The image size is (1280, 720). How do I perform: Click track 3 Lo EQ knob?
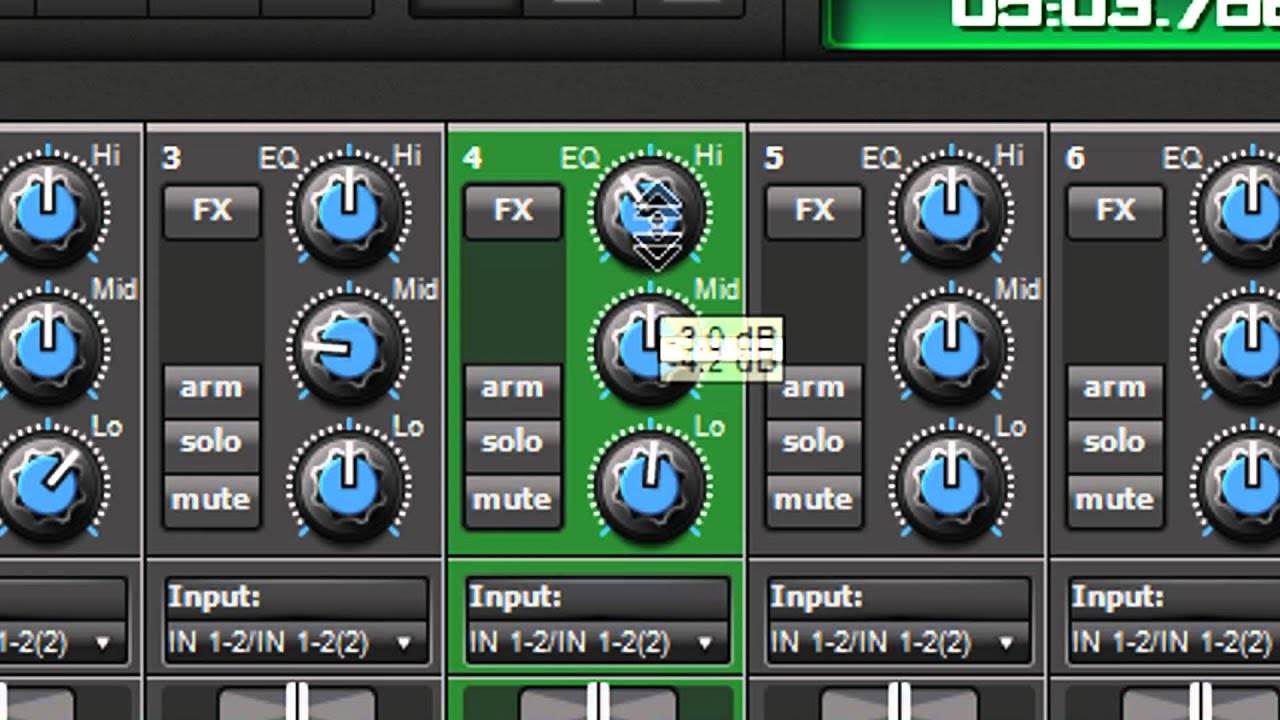click(x=349, y=485)
